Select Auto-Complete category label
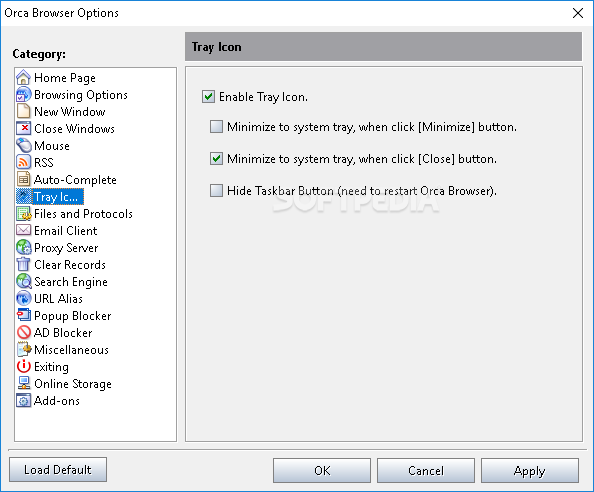Image resolution: width=594 pixels, height=492 pixels. point(75,180)
